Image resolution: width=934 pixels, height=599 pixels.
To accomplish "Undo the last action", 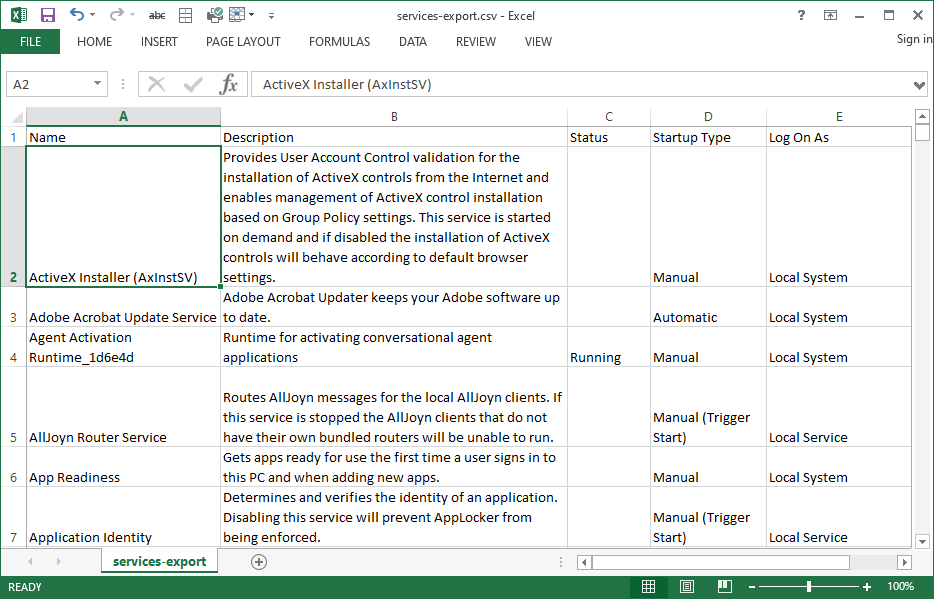I will (x=77, y=15).
